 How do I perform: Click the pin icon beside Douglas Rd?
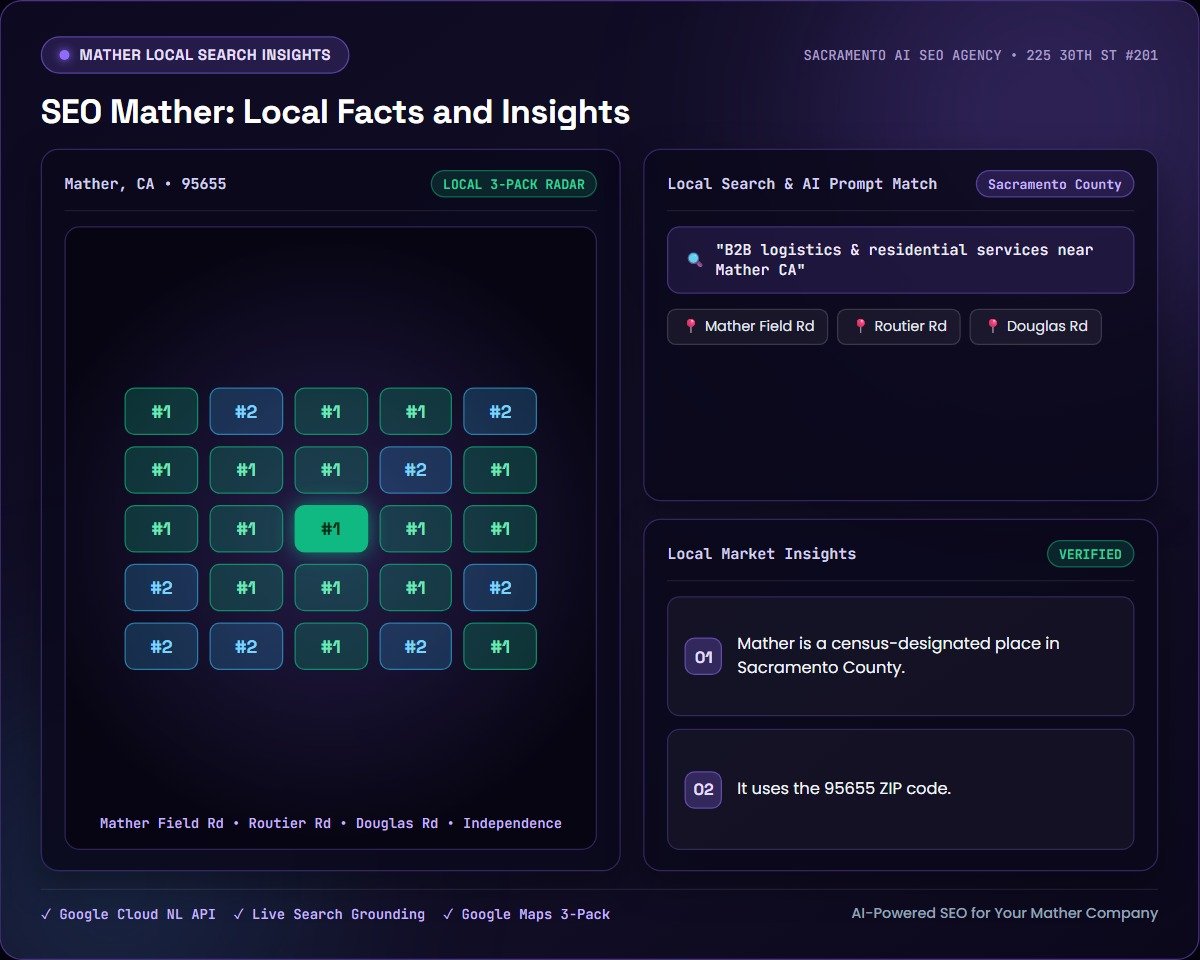(992, 327)
